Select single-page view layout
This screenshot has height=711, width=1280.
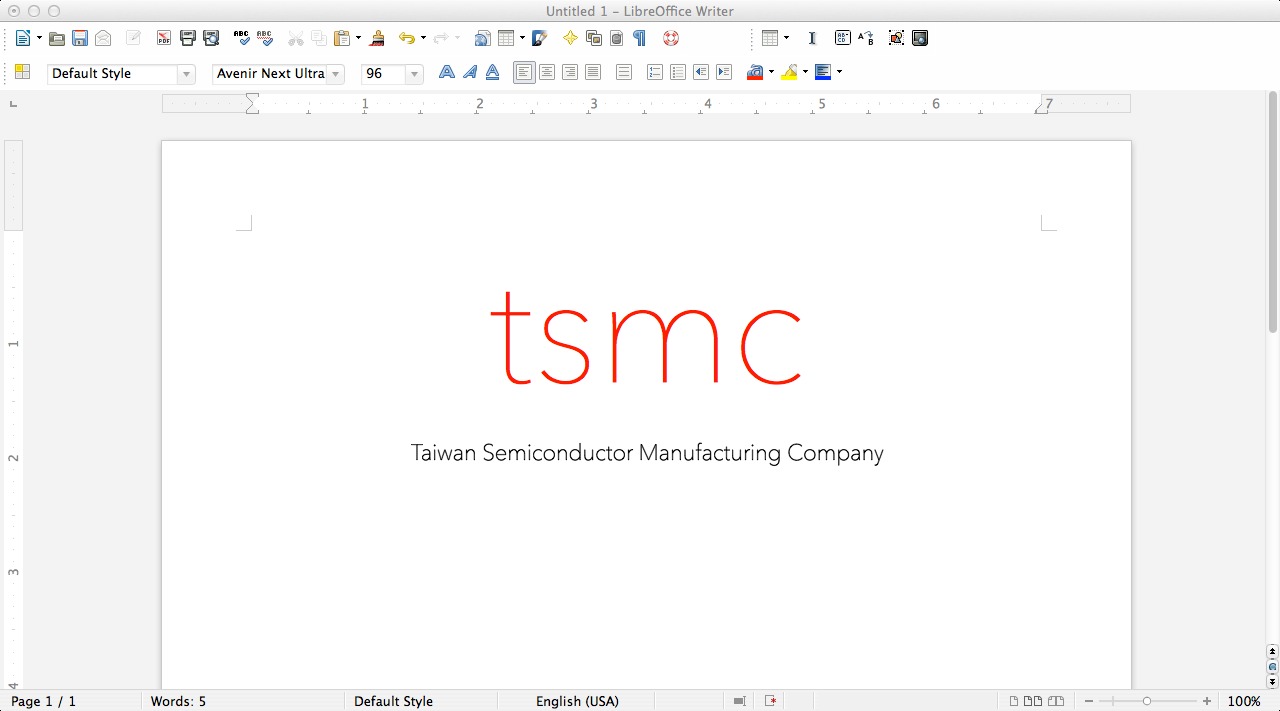click(x=1014, y=701)
